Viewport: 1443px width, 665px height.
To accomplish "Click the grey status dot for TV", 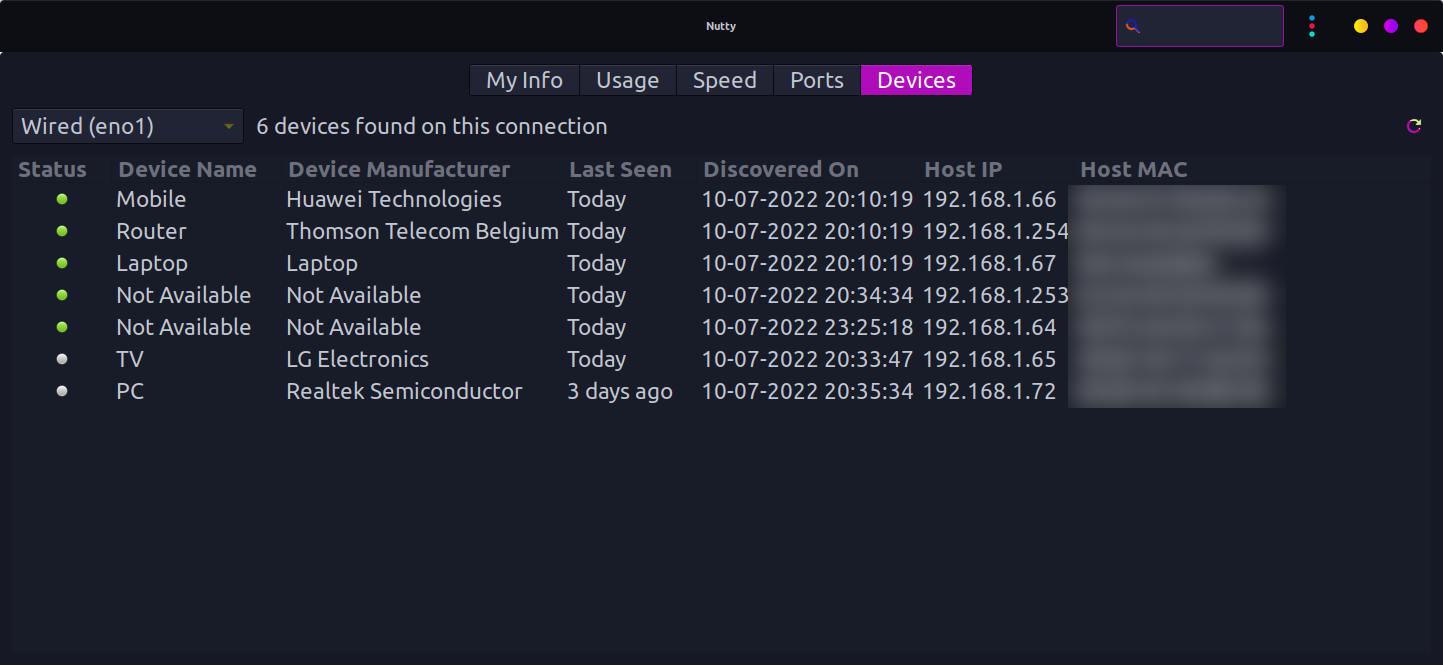I will click(62, 359).
